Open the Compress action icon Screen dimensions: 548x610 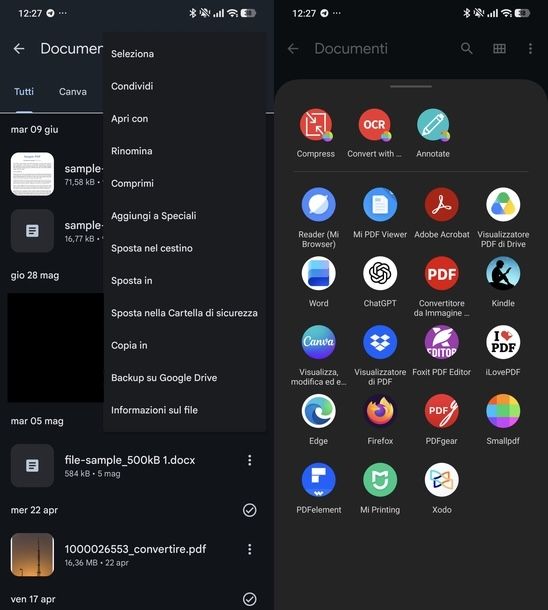[x=316, y=125]
